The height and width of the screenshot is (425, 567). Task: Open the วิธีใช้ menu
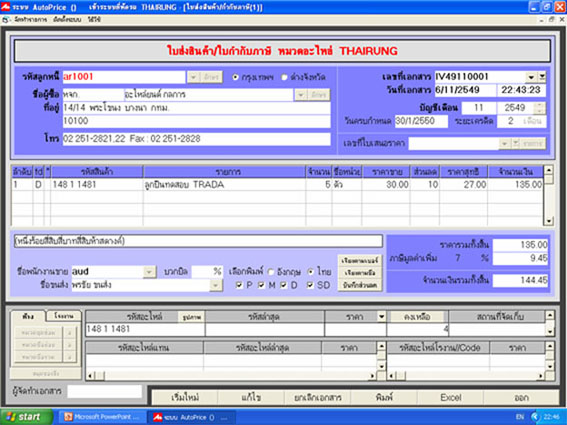tap(94, 20)
